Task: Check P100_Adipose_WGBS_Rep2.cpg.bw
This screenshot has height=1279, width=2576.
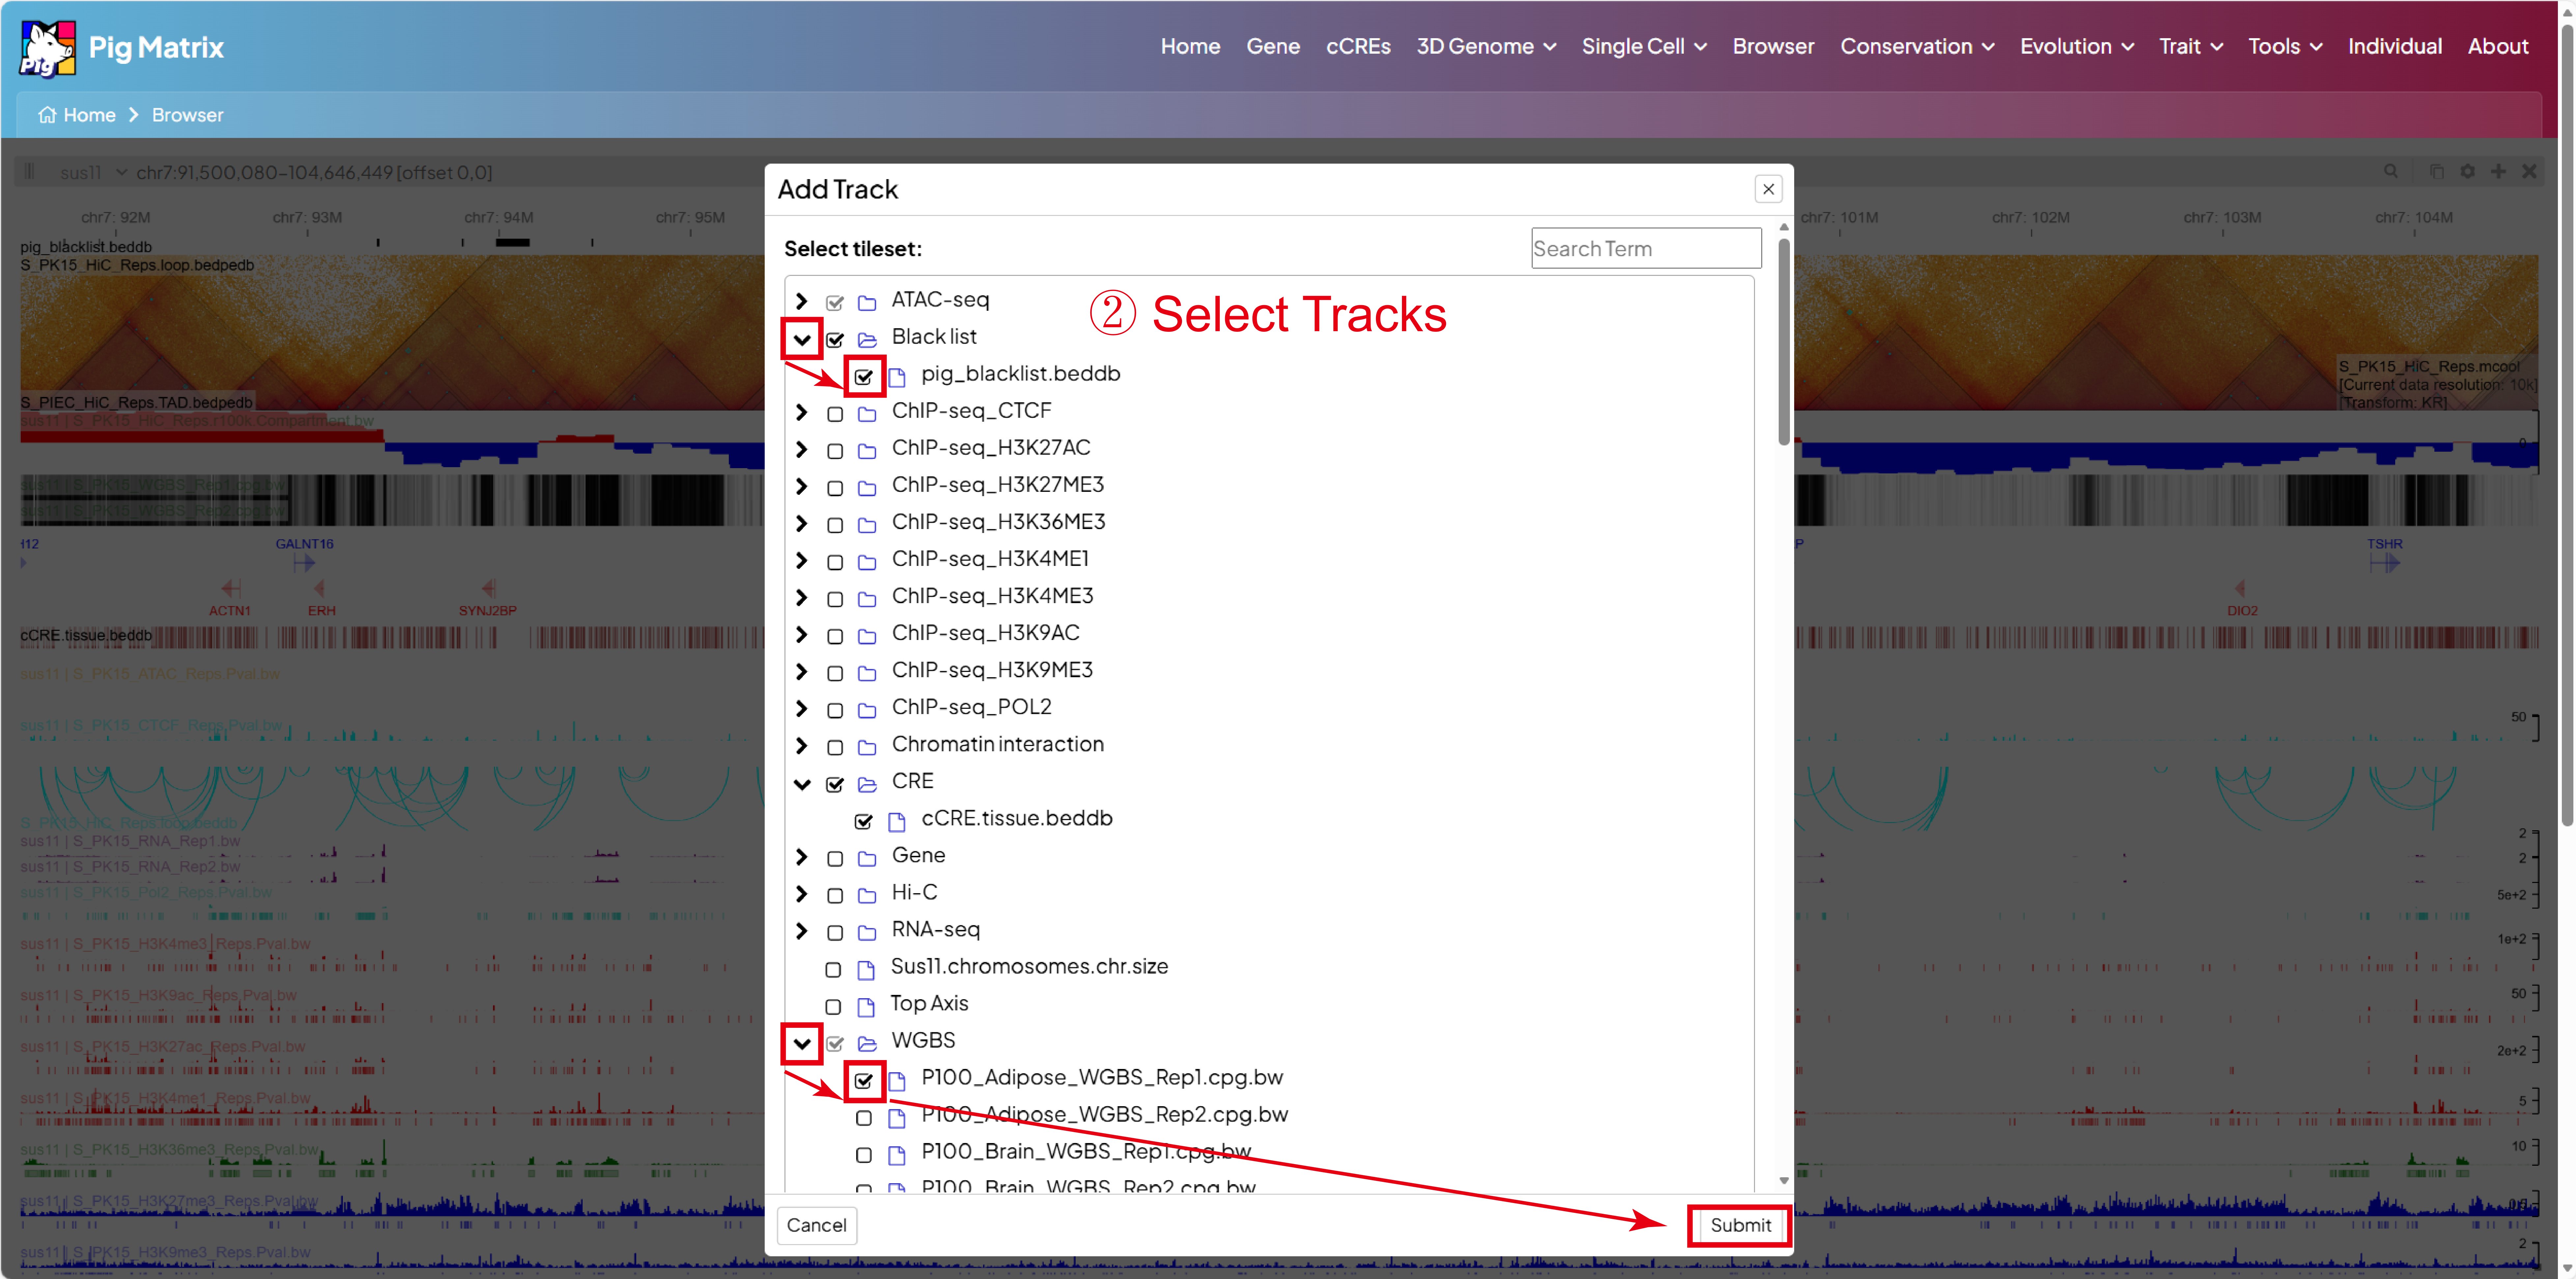Action: pos(864,1118)
